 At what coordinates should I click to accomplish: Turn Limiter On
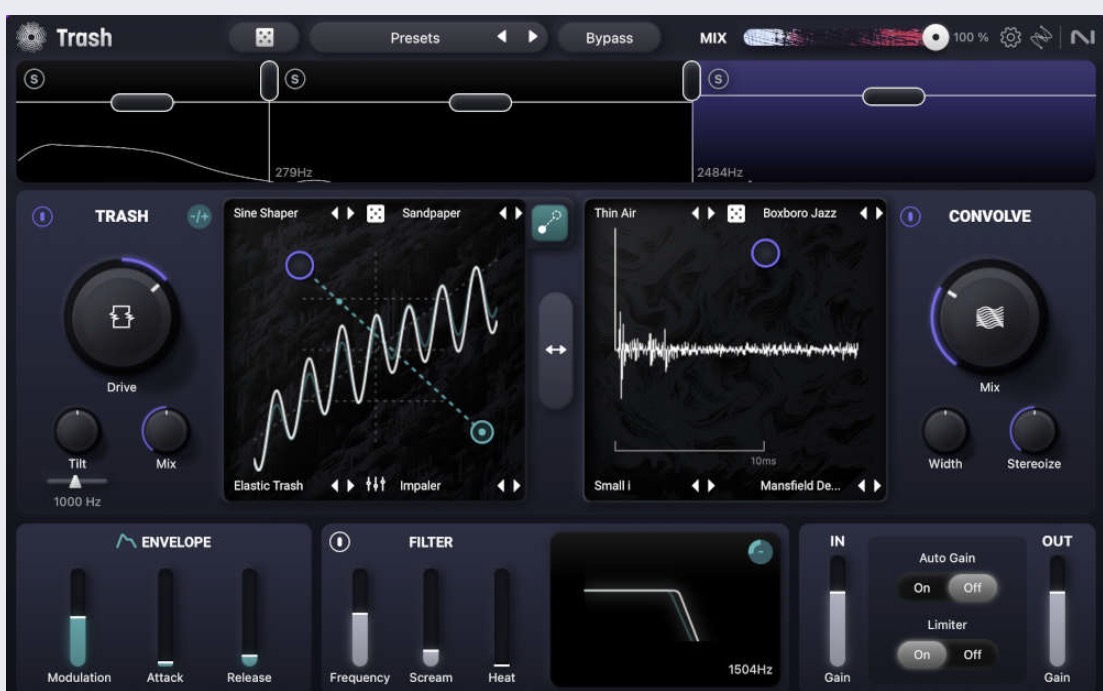922,654
